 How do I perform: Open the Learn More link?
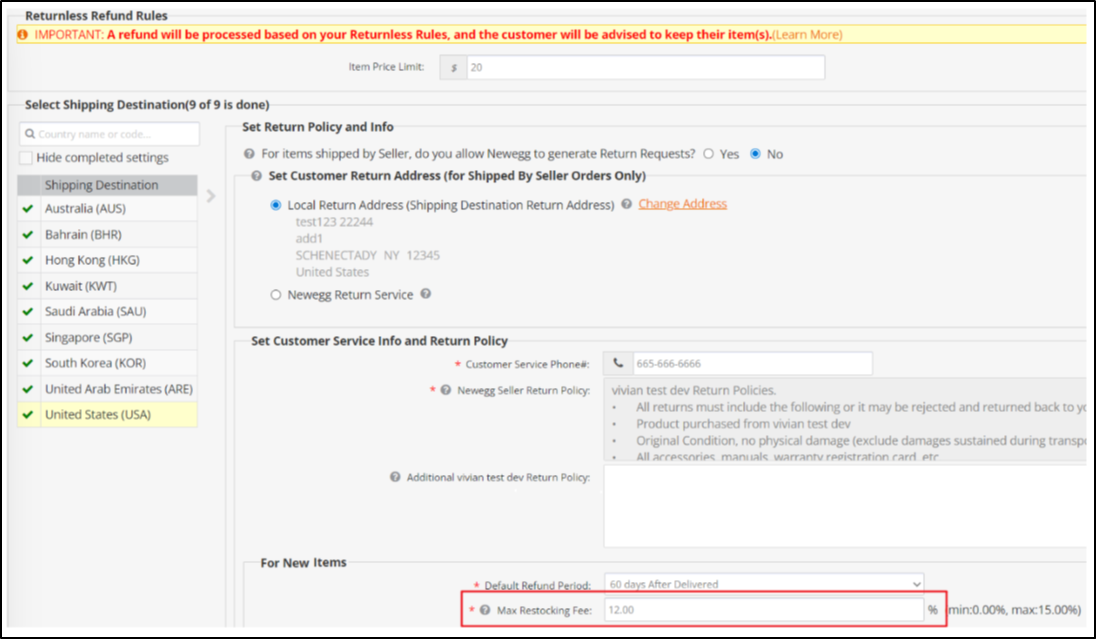click(807, 35)
